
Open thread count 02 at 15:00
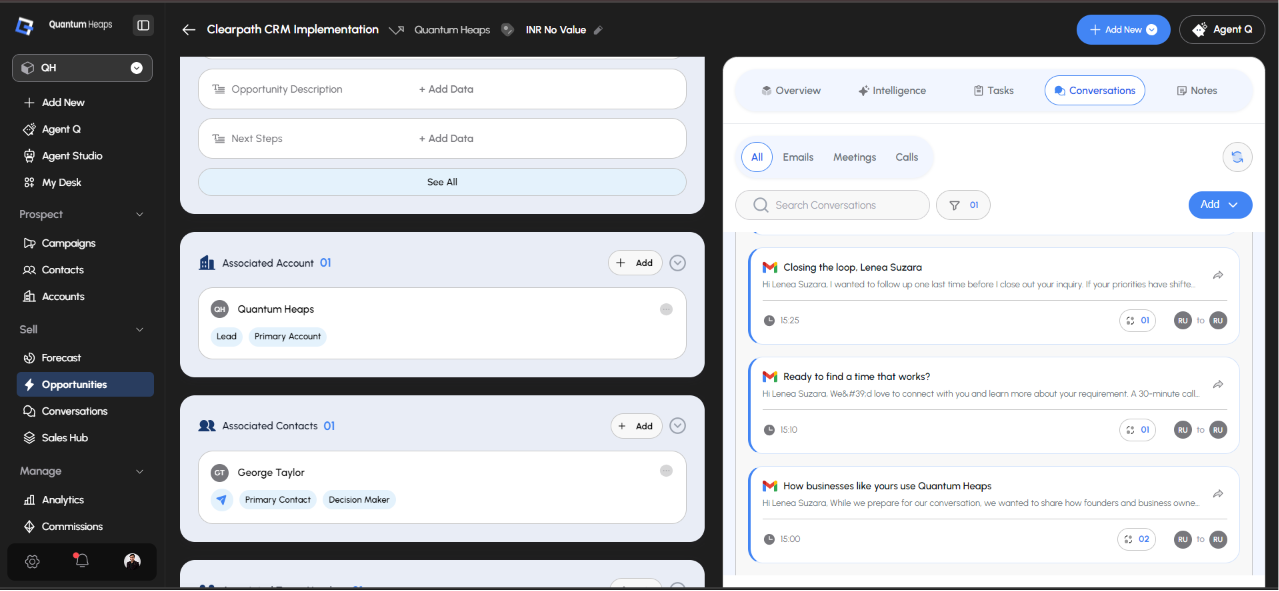(x=1136, y=539)
